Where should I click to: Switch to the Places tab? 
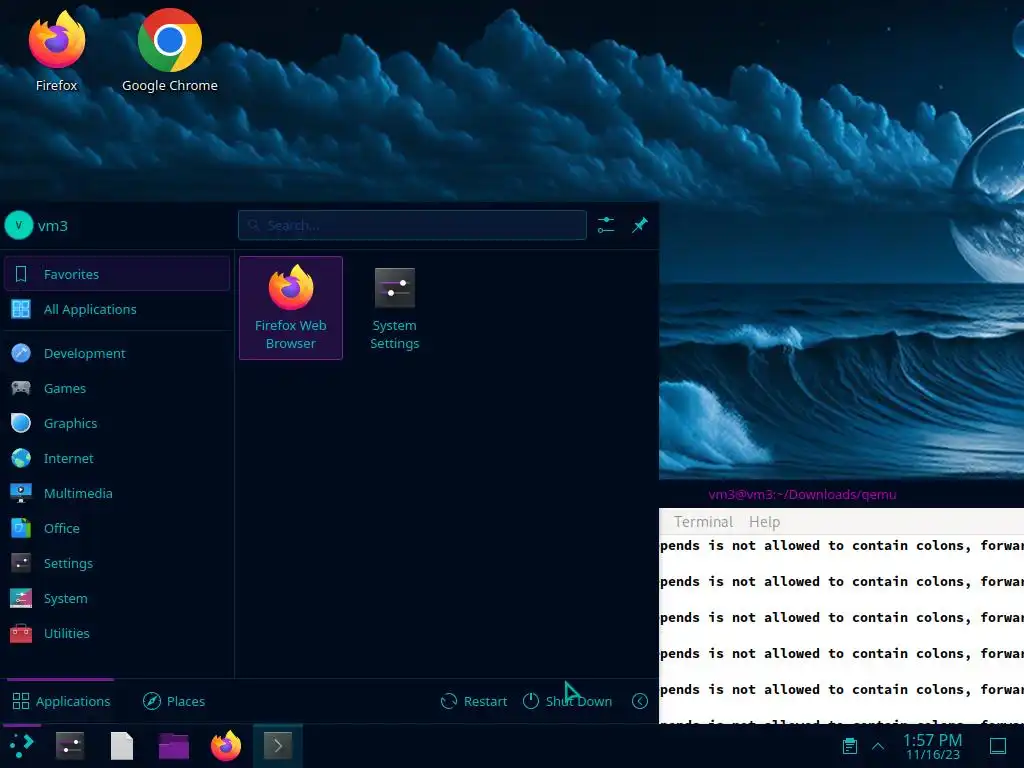[x=174, y=701]
